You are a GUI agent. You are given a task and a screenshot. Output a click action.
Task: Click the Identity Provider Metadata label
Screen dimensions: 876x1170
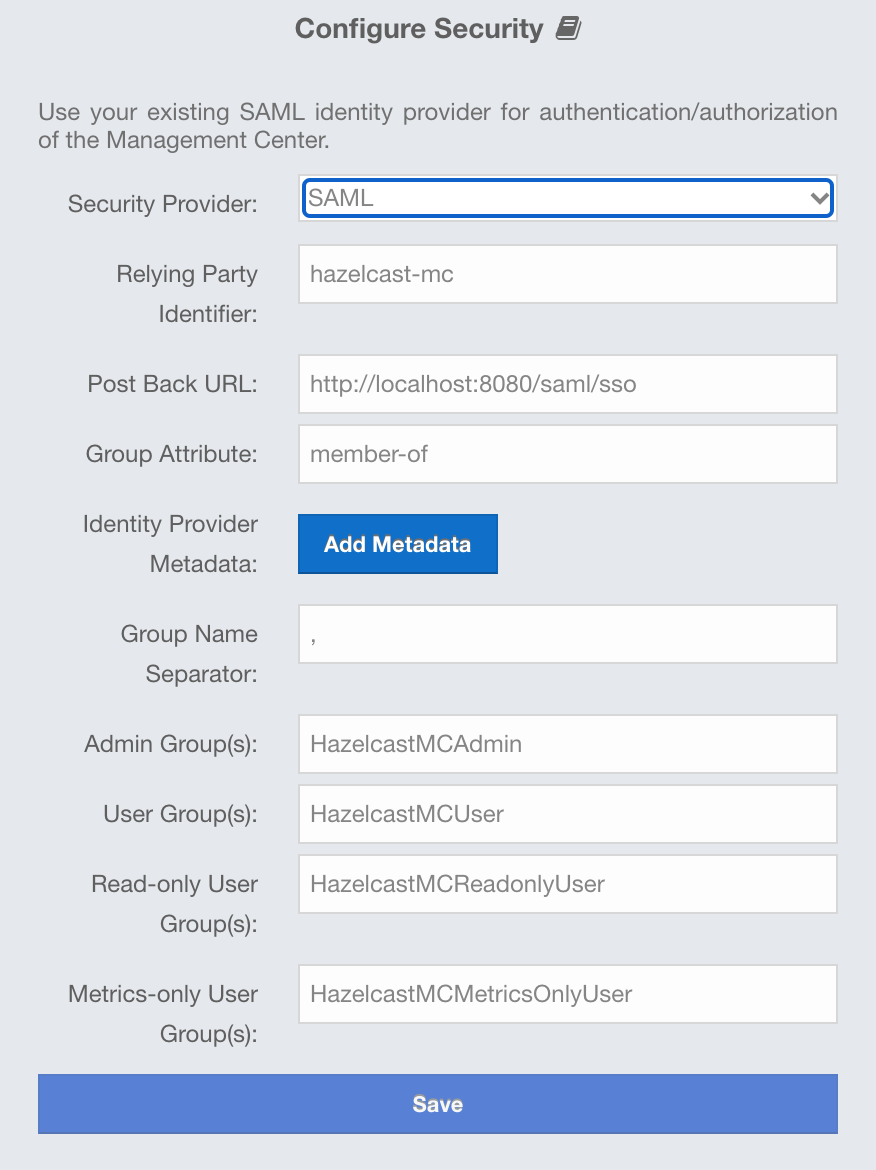click(170, 544)
